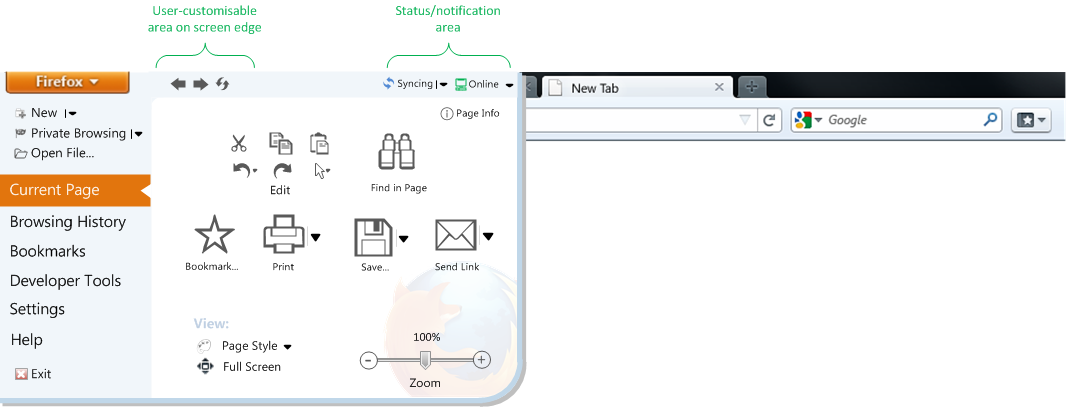Click zoom in plus button

(481, 360)
